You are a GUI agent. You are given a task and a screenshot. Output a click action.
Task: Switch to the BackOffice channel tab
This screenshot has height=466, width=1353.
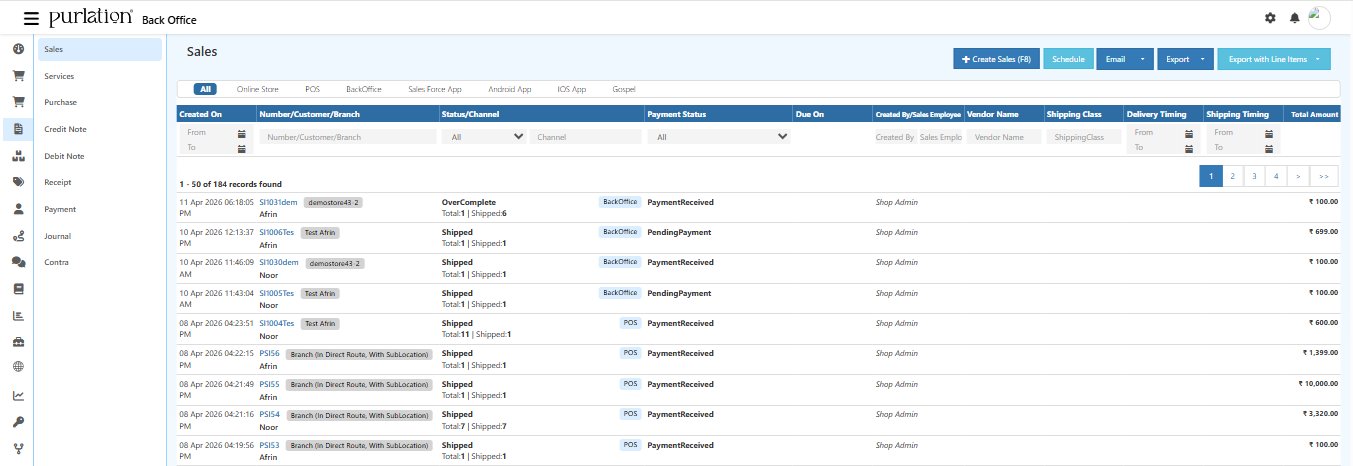364,89
